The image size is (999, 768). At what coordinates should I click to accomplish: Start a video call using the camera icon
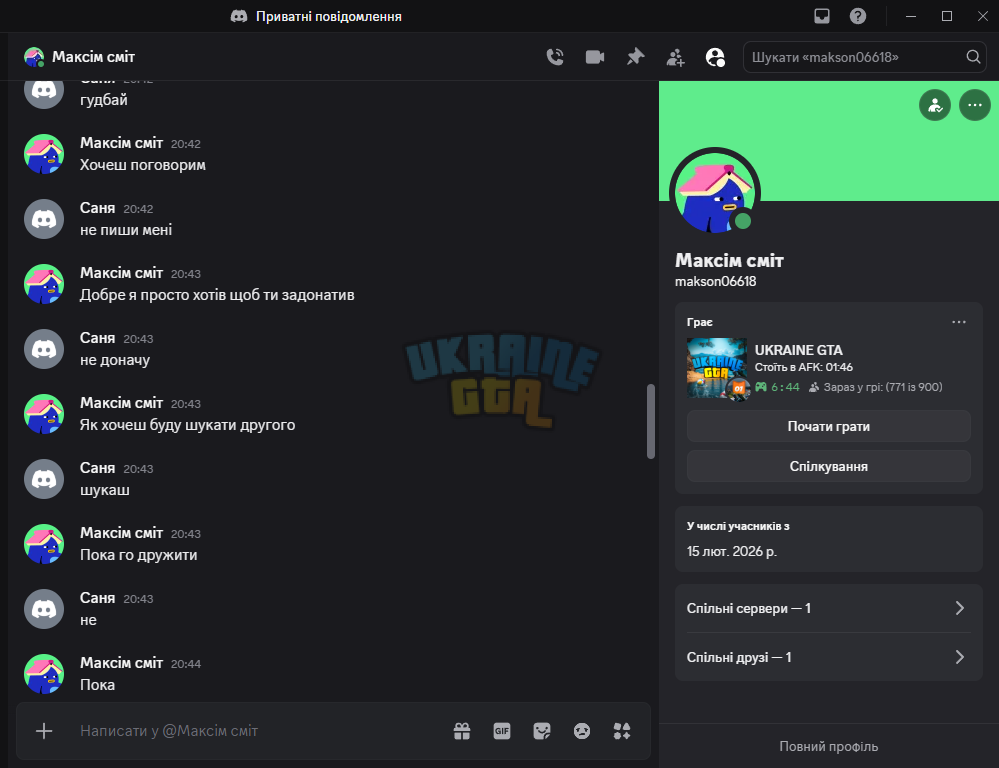594,57
